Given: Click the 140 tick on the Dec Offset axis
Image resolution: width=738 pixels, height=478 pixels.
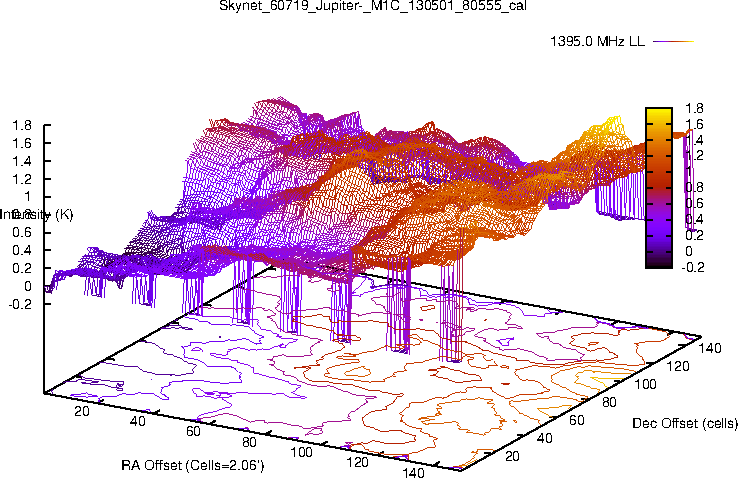Looking at the screenshot, I should (x=710, y=348).
